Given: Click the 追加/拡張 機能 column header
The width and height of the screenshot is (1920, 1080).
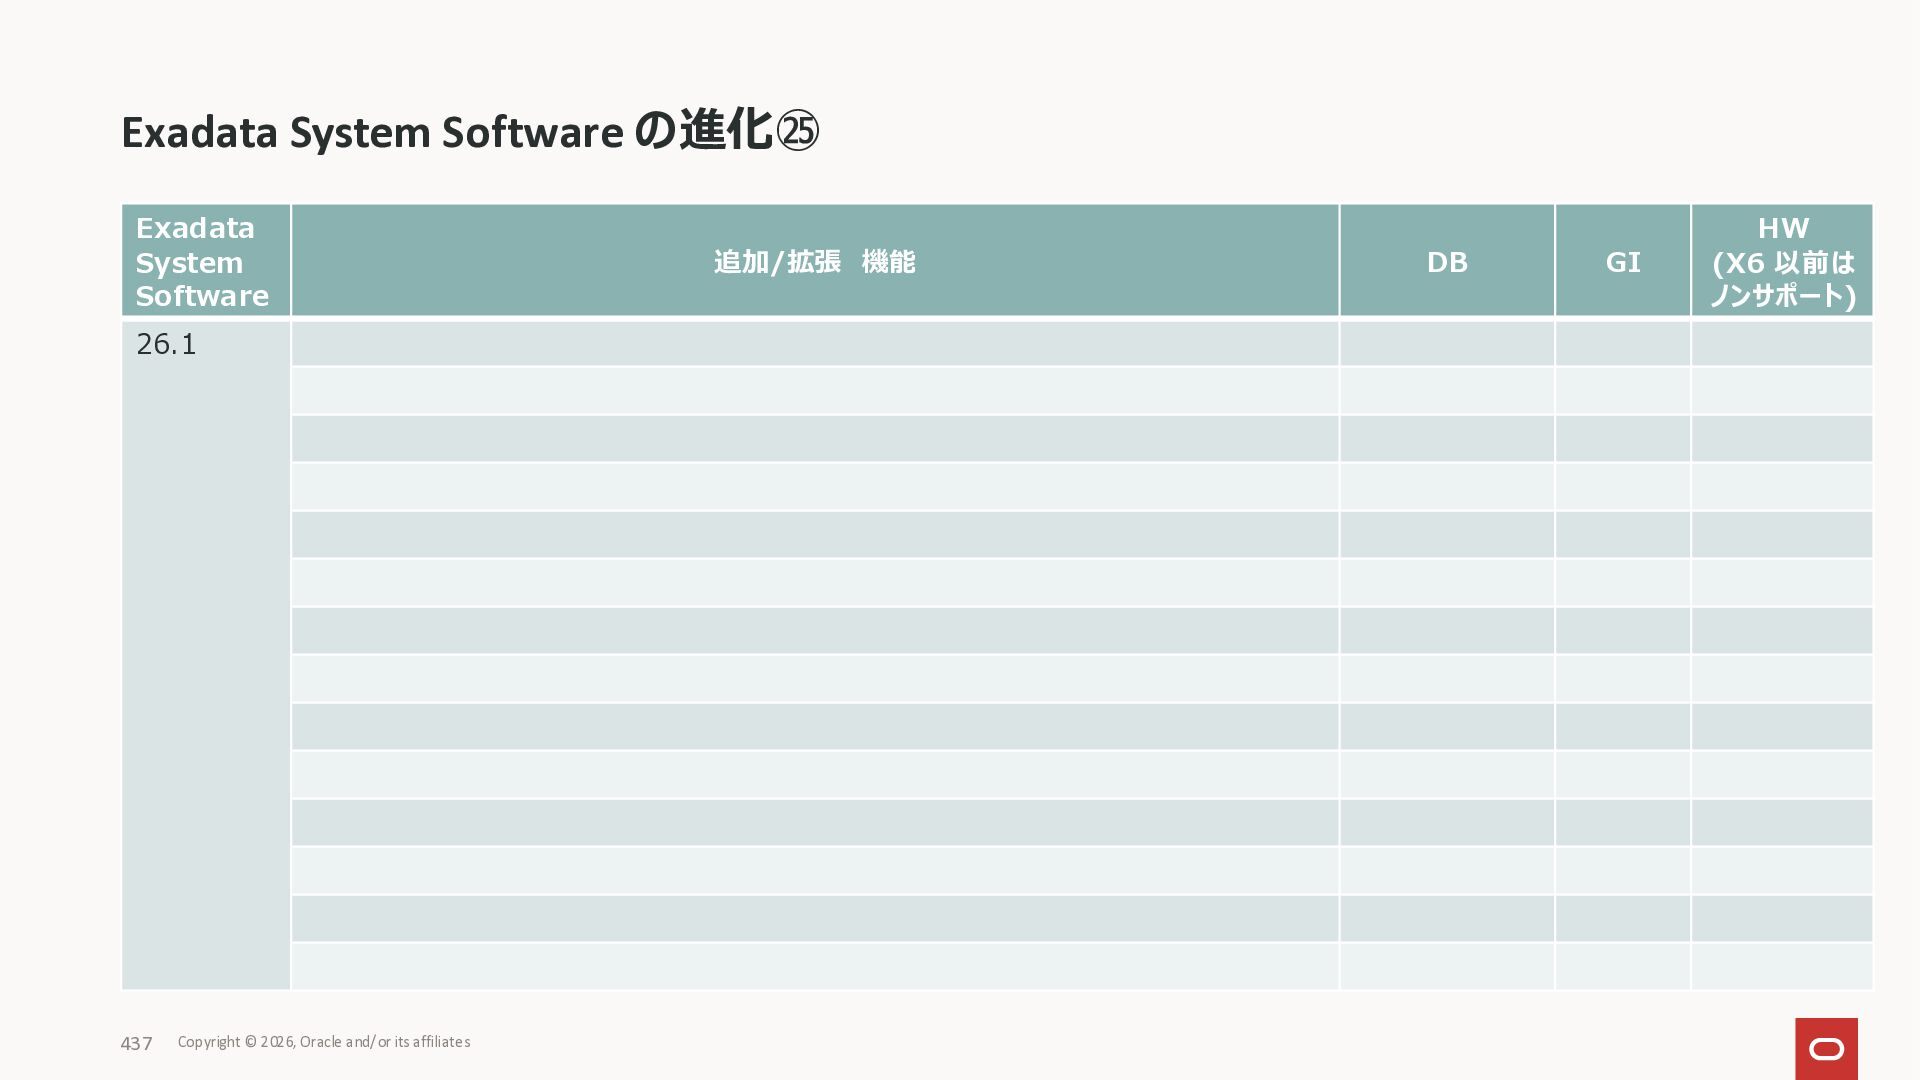Looking at the screenshot, I should pyautogui.click(x=814, y=261).
